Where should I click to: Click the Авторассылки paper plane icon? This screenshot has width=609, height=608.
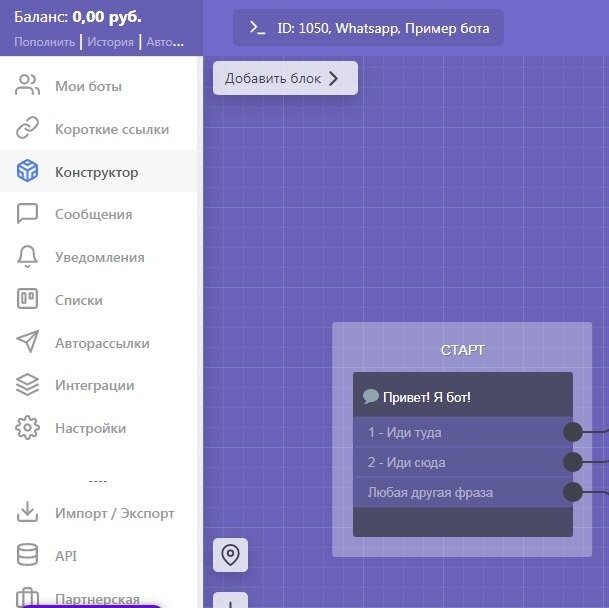(x=27, y=341)
